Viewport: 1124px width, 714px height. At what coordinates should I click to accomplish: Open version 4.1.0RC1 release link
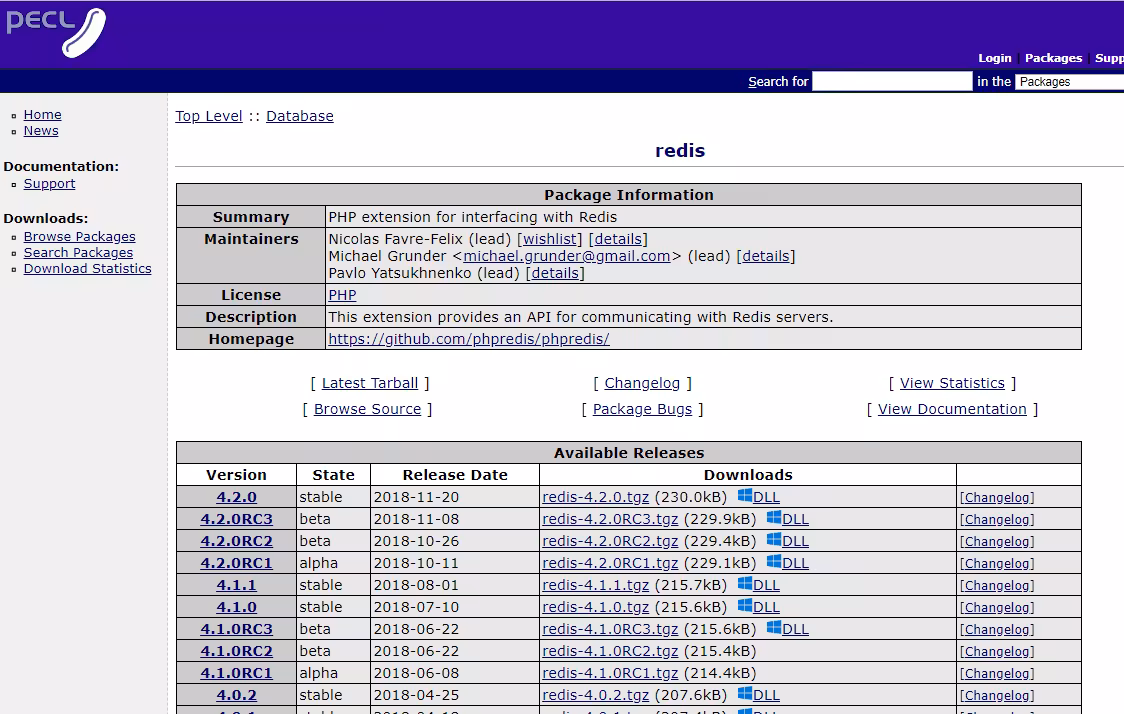pyautogui.click(x=237, y=673)
